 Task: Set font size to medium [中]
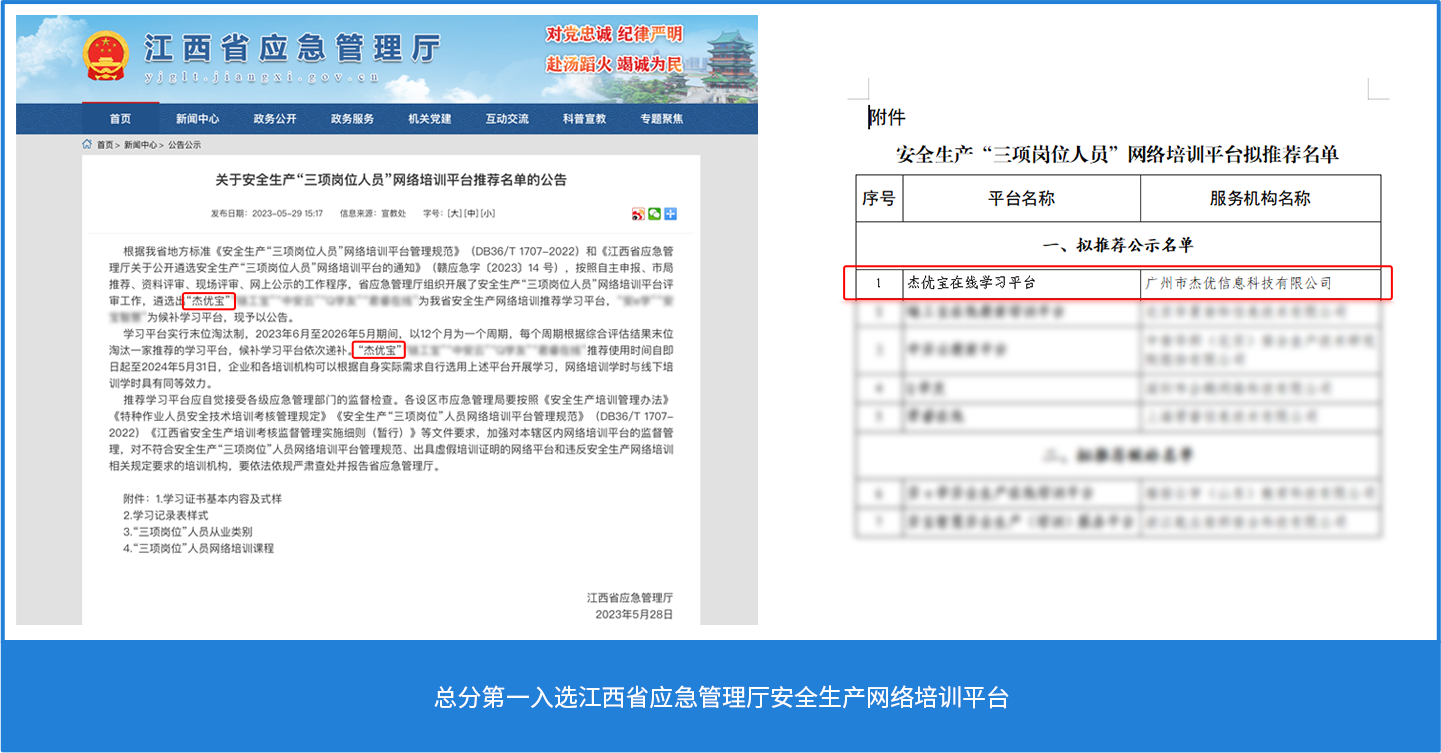[x=471, y=214]
